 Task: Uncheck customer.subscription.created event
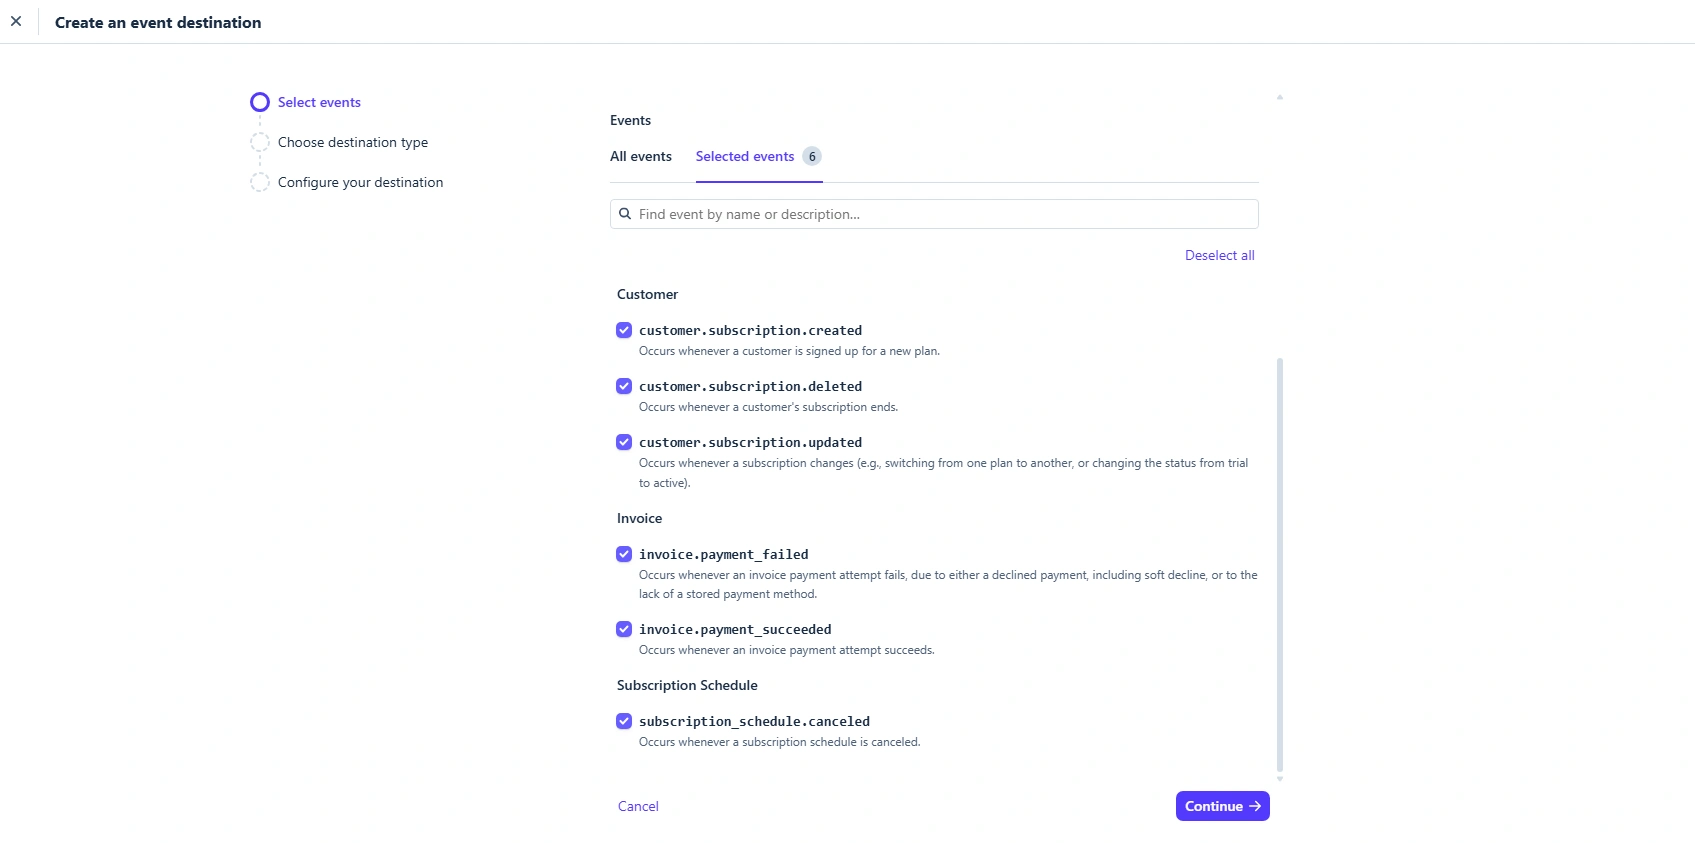(624, 330)
